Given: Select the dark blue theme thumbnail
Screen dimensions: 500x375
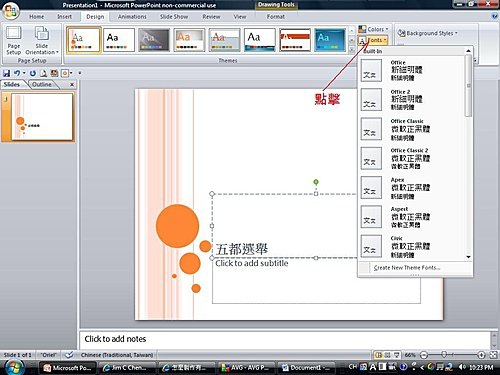Looking at the screenshot, I should point(330,40).
